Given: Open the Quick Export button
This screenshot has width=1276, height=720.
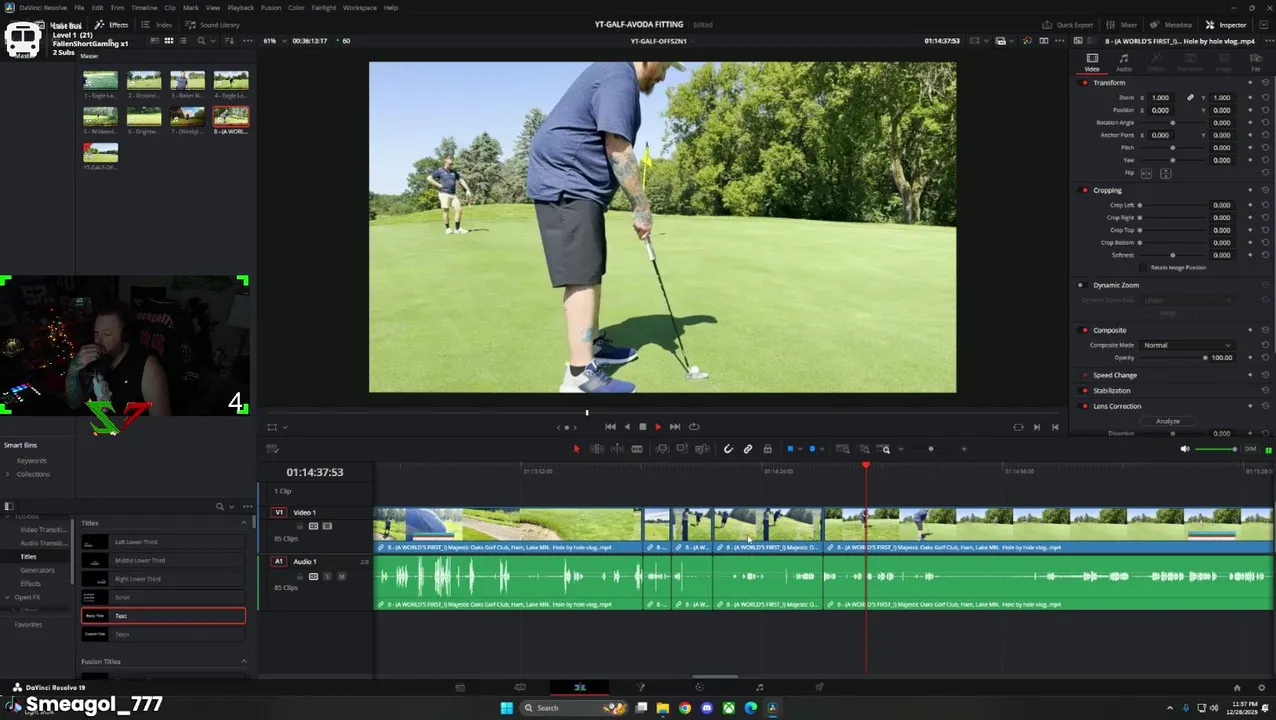Looking at the screenshot, I should point(1068,25).
